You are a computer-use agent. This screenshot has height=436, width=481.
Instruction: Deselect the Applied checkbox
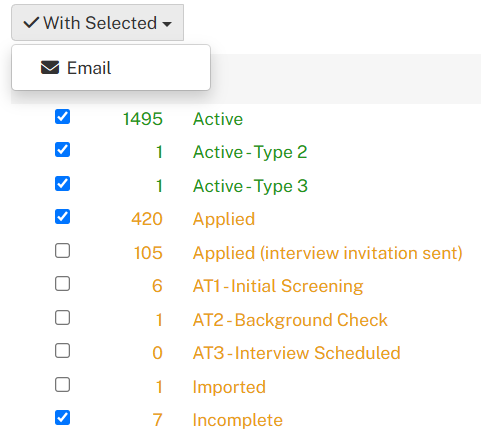[62, 217]
